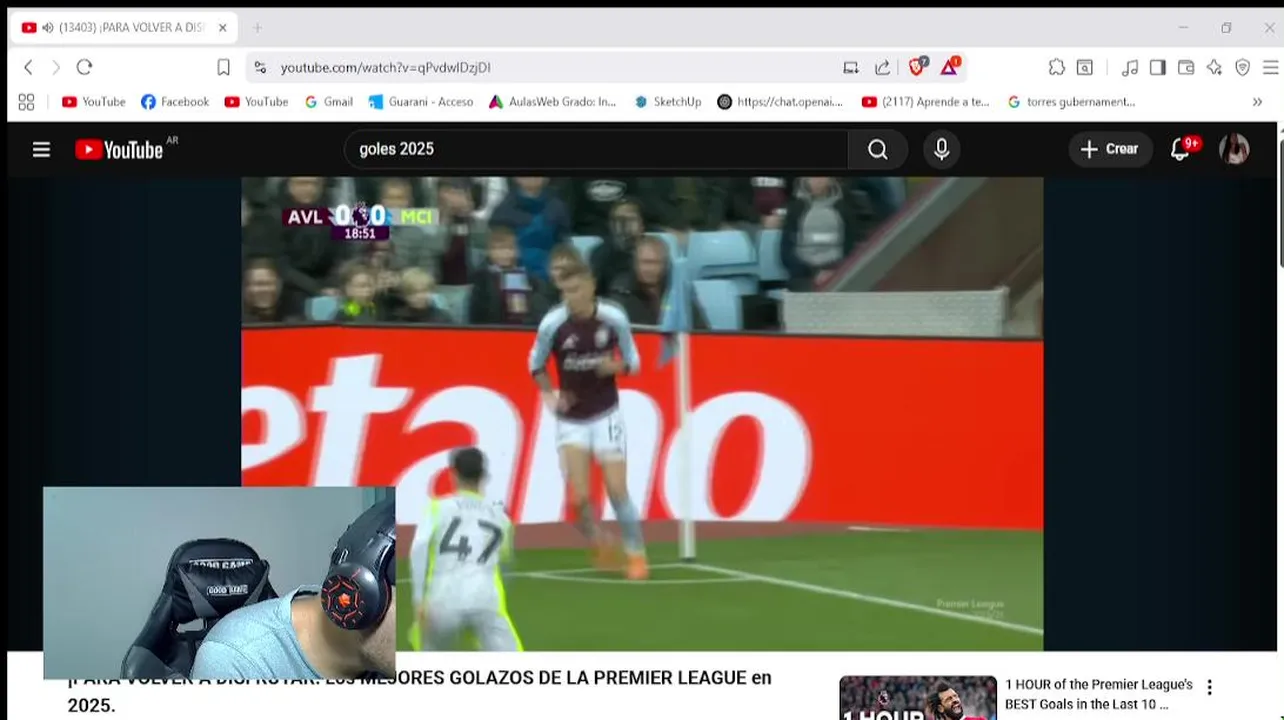Screen dimensions: 1284x720
Task: Go back to the previous page
Action: 28,67
